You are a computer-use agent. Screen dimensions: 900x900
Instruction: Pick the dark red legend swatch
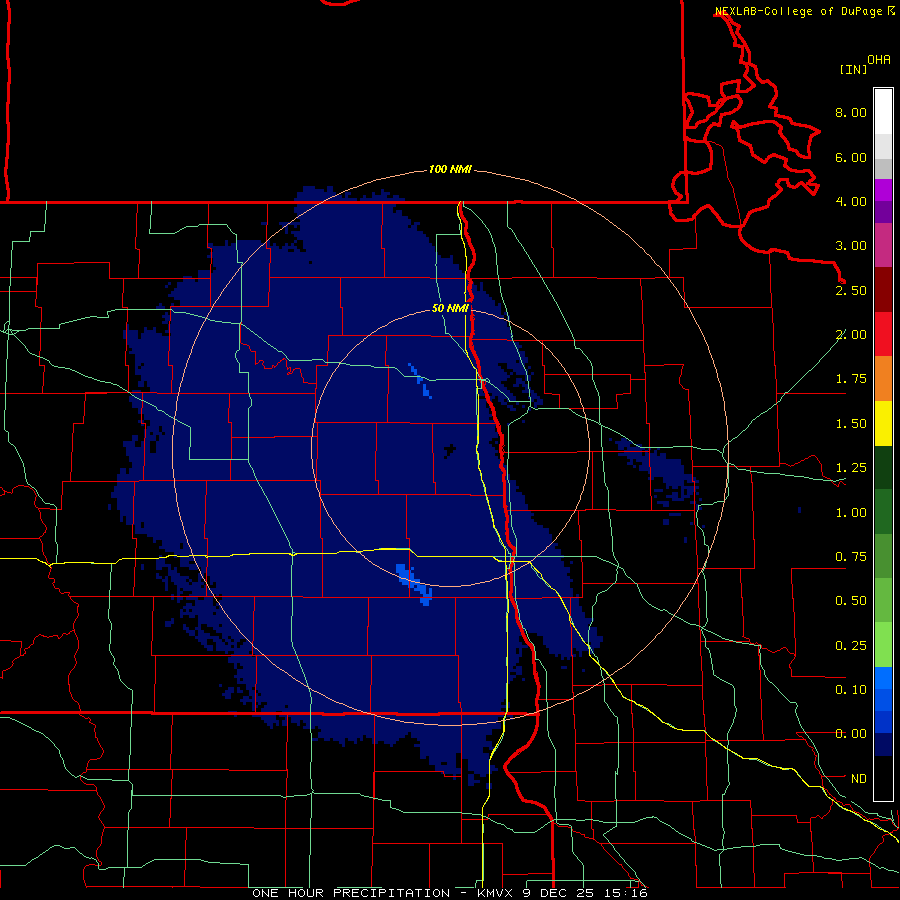coord(883,290)
